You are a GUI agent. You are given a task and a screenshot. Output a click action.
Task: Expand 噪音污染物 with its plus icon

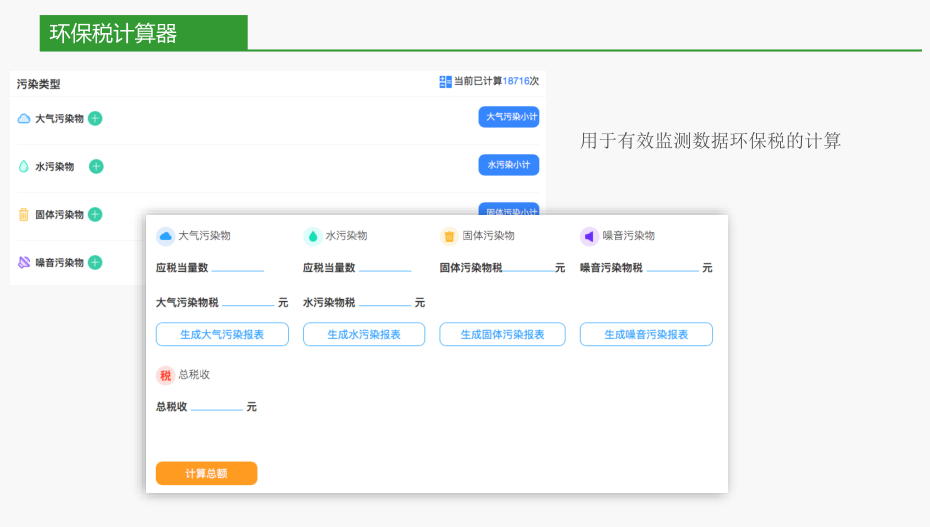[95, 262]
